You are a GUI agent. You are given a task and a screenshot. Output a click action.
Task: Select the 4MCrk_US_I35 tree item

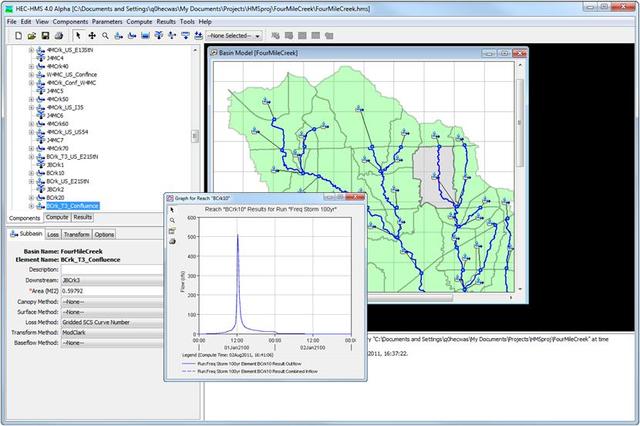pyautogui.click(x=65, y=108)
